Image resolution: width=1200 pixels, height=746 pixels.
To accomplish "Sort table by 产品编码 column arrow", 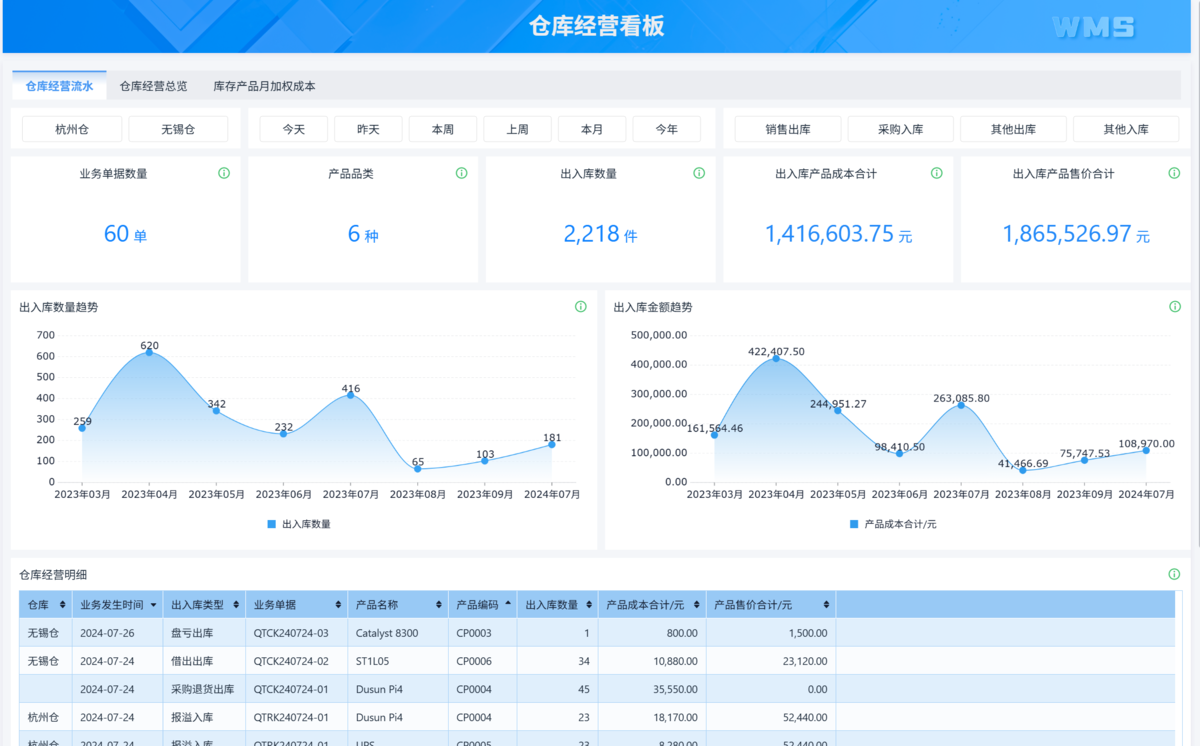I will [x=507, y=605].
